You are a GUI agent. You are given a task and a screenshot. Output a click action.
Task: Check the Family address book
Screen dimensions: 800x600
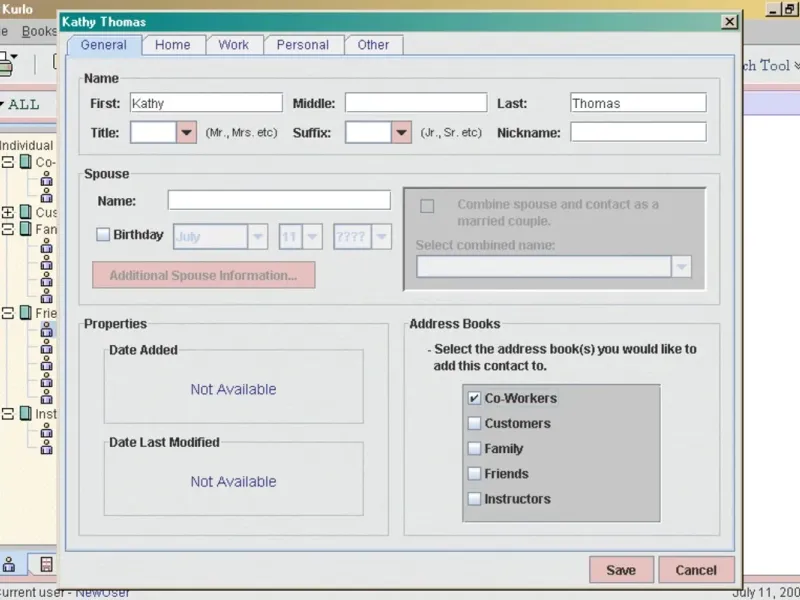[x=474, y=448]
